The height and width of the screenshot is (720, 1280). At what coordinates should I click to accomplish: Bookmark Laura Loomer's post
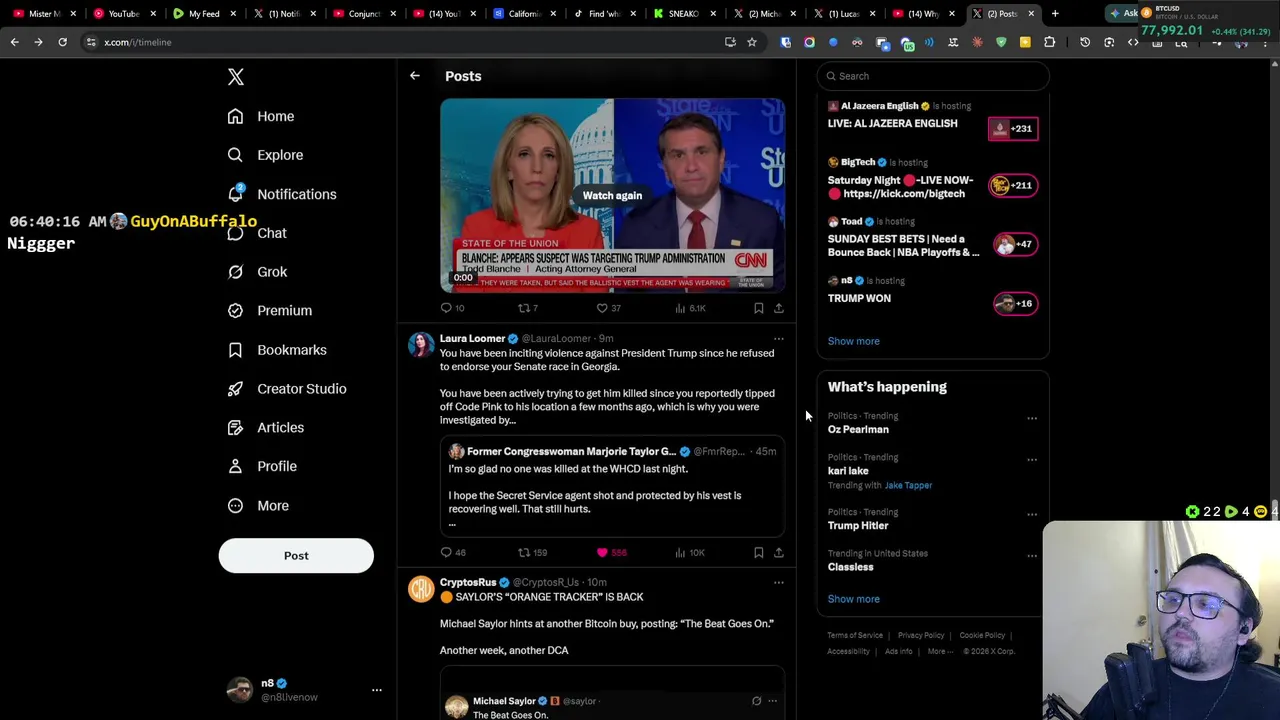(759, 552)
